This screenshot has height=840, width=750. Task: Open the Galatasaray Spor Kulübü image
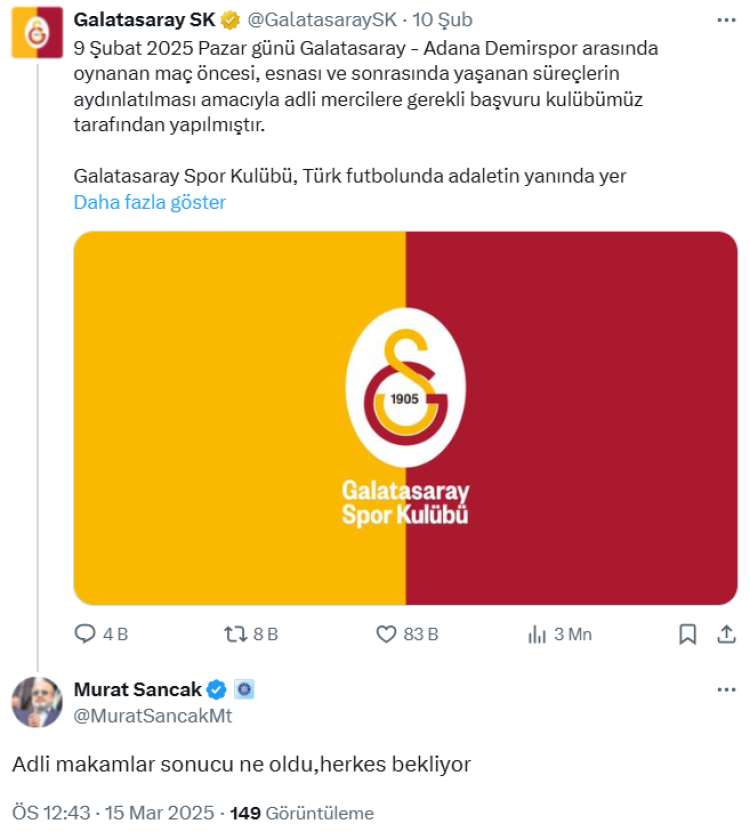click(405, 418)
